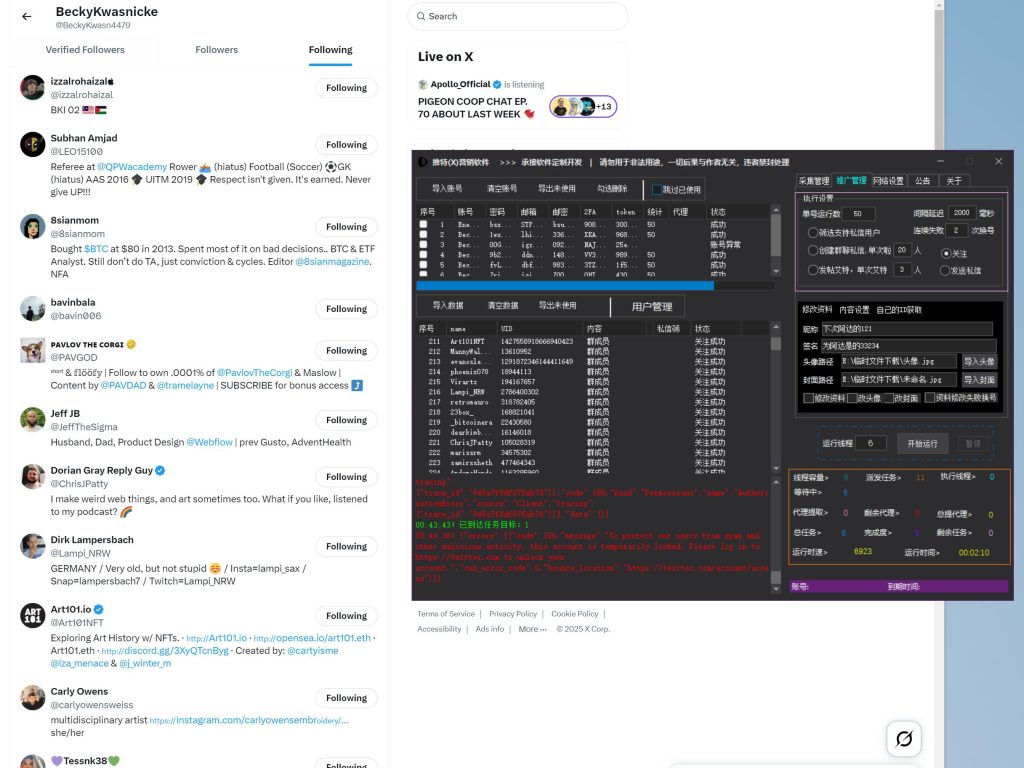The height and width of the screenshot is (768, 1024).
Task: Click the account list scrollbar down arrow
Action: pos(775,272)
